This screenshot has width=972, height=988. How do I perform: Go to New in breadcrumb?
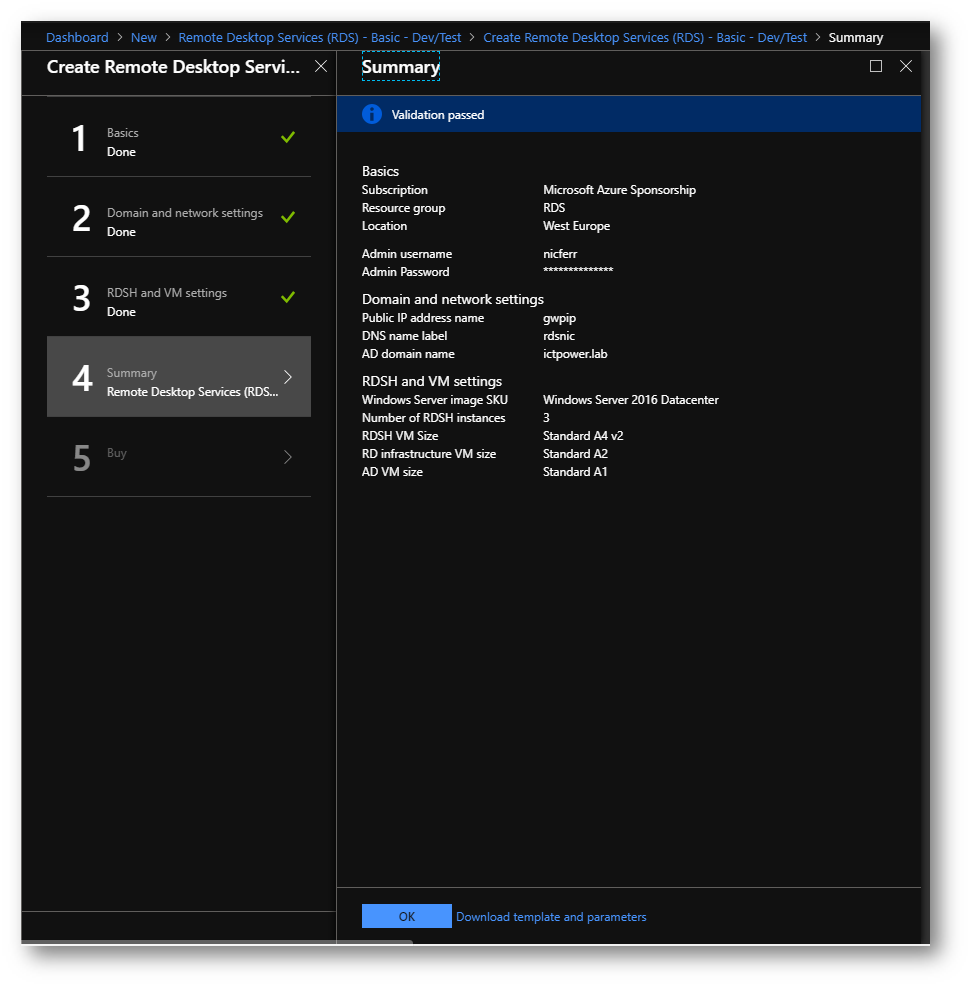[x=144, y=37]
